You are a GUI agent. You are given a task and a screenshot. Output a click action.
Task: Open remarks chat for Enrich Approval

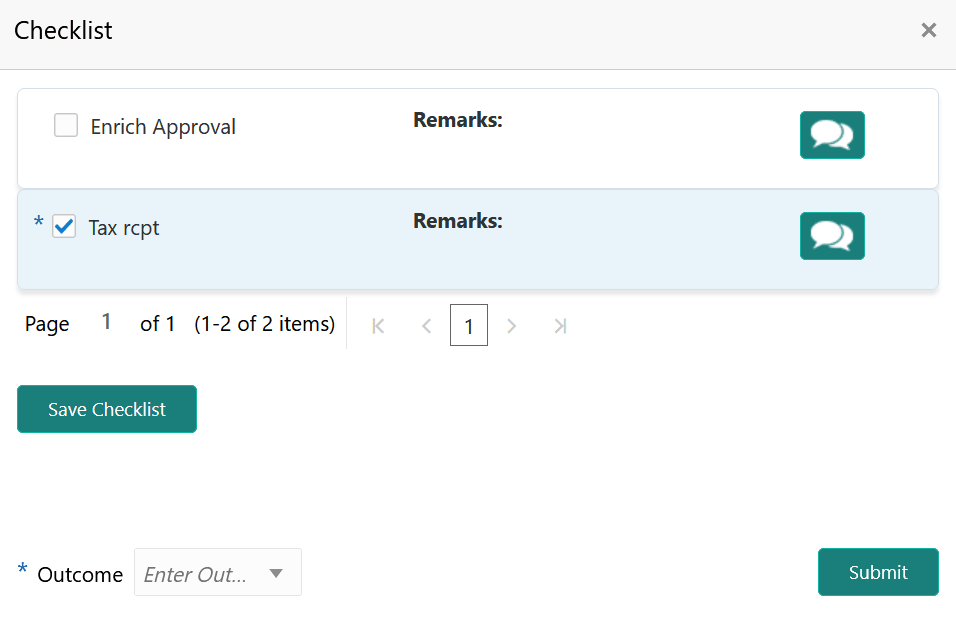point(832,135)
